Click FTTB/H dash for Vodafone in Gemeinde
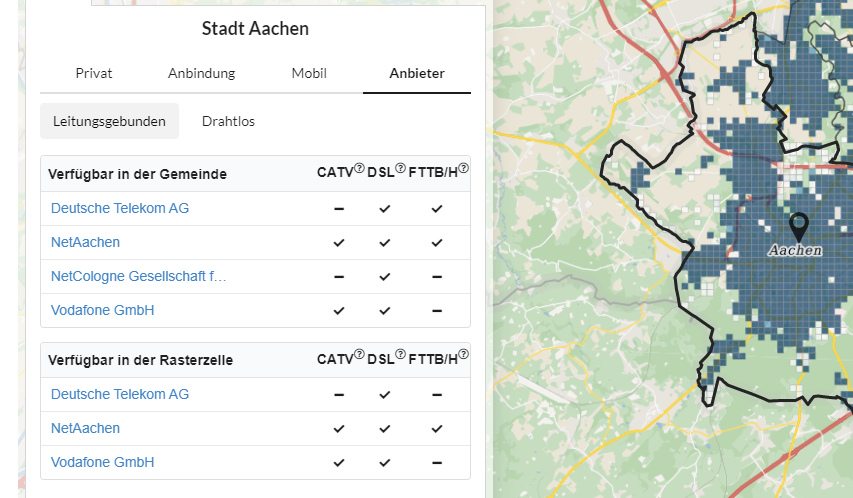 click(x=437, y=311)
